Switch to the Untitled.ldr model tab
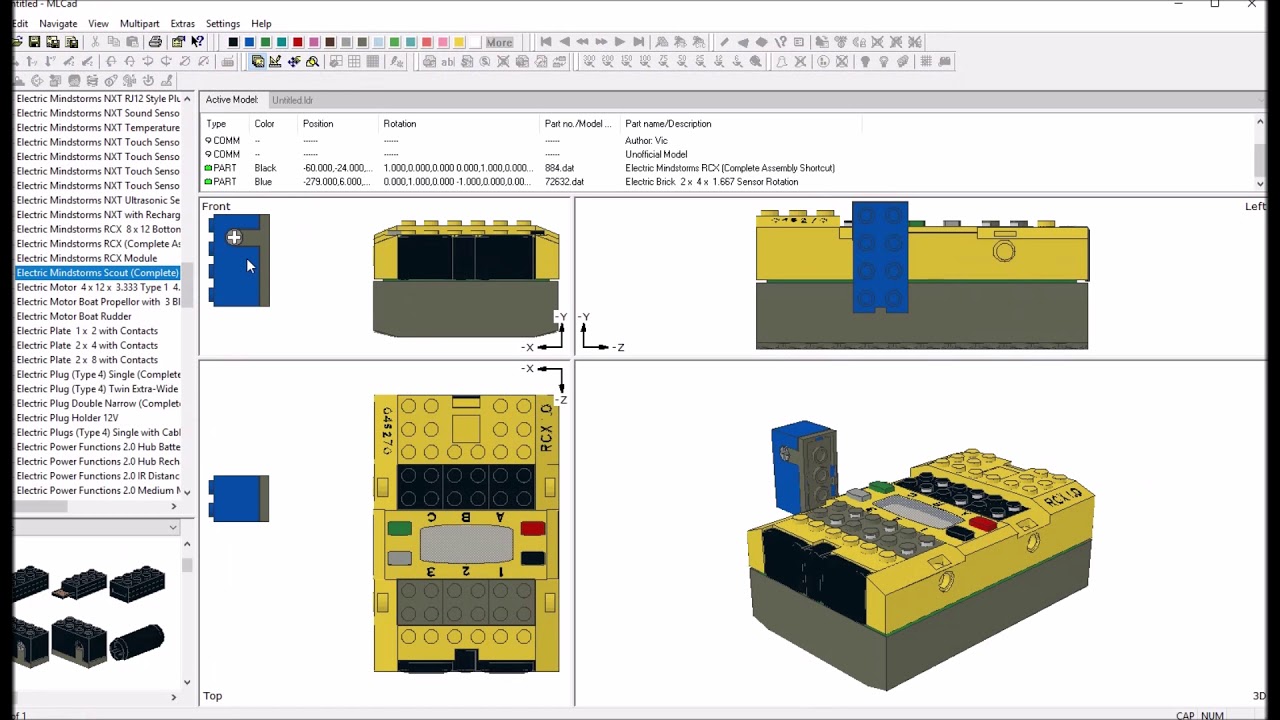This screenshot has height=720, width=1280. click(x=292, y=100)
